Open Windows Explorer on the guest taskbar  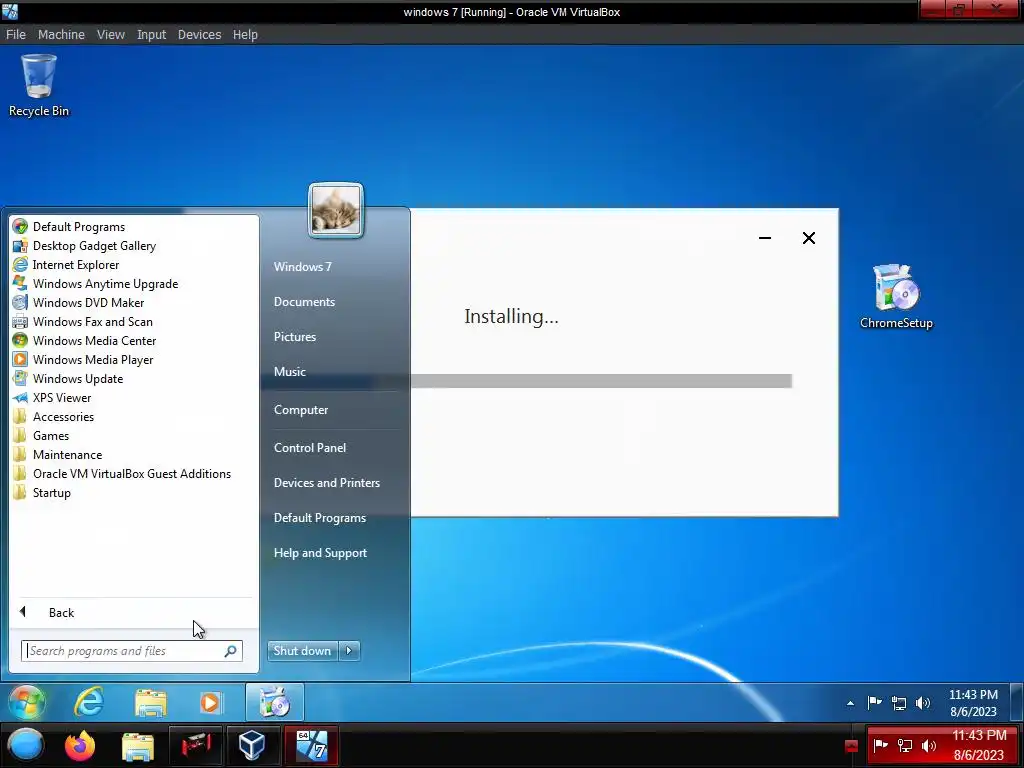coord(151,703)
